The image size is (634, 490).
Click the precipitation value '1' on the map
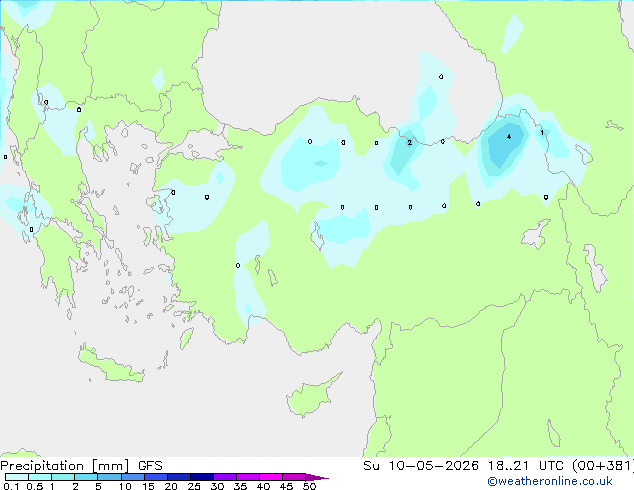542,132
